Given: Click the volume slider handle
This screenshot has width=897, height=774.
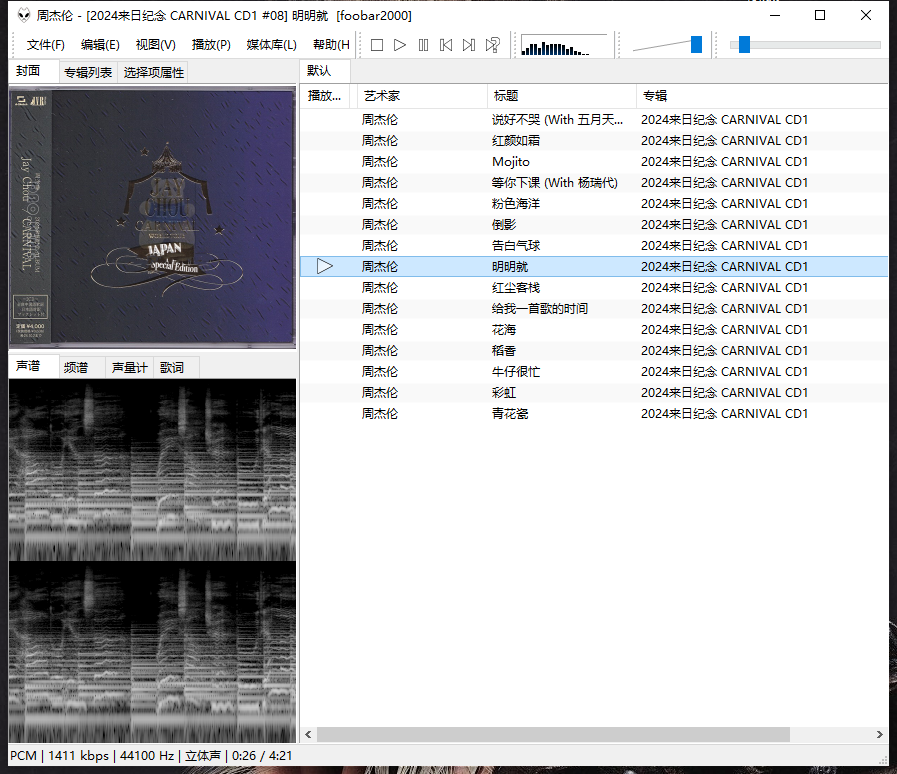Looking at the screenshot, I should pos(696,44).
